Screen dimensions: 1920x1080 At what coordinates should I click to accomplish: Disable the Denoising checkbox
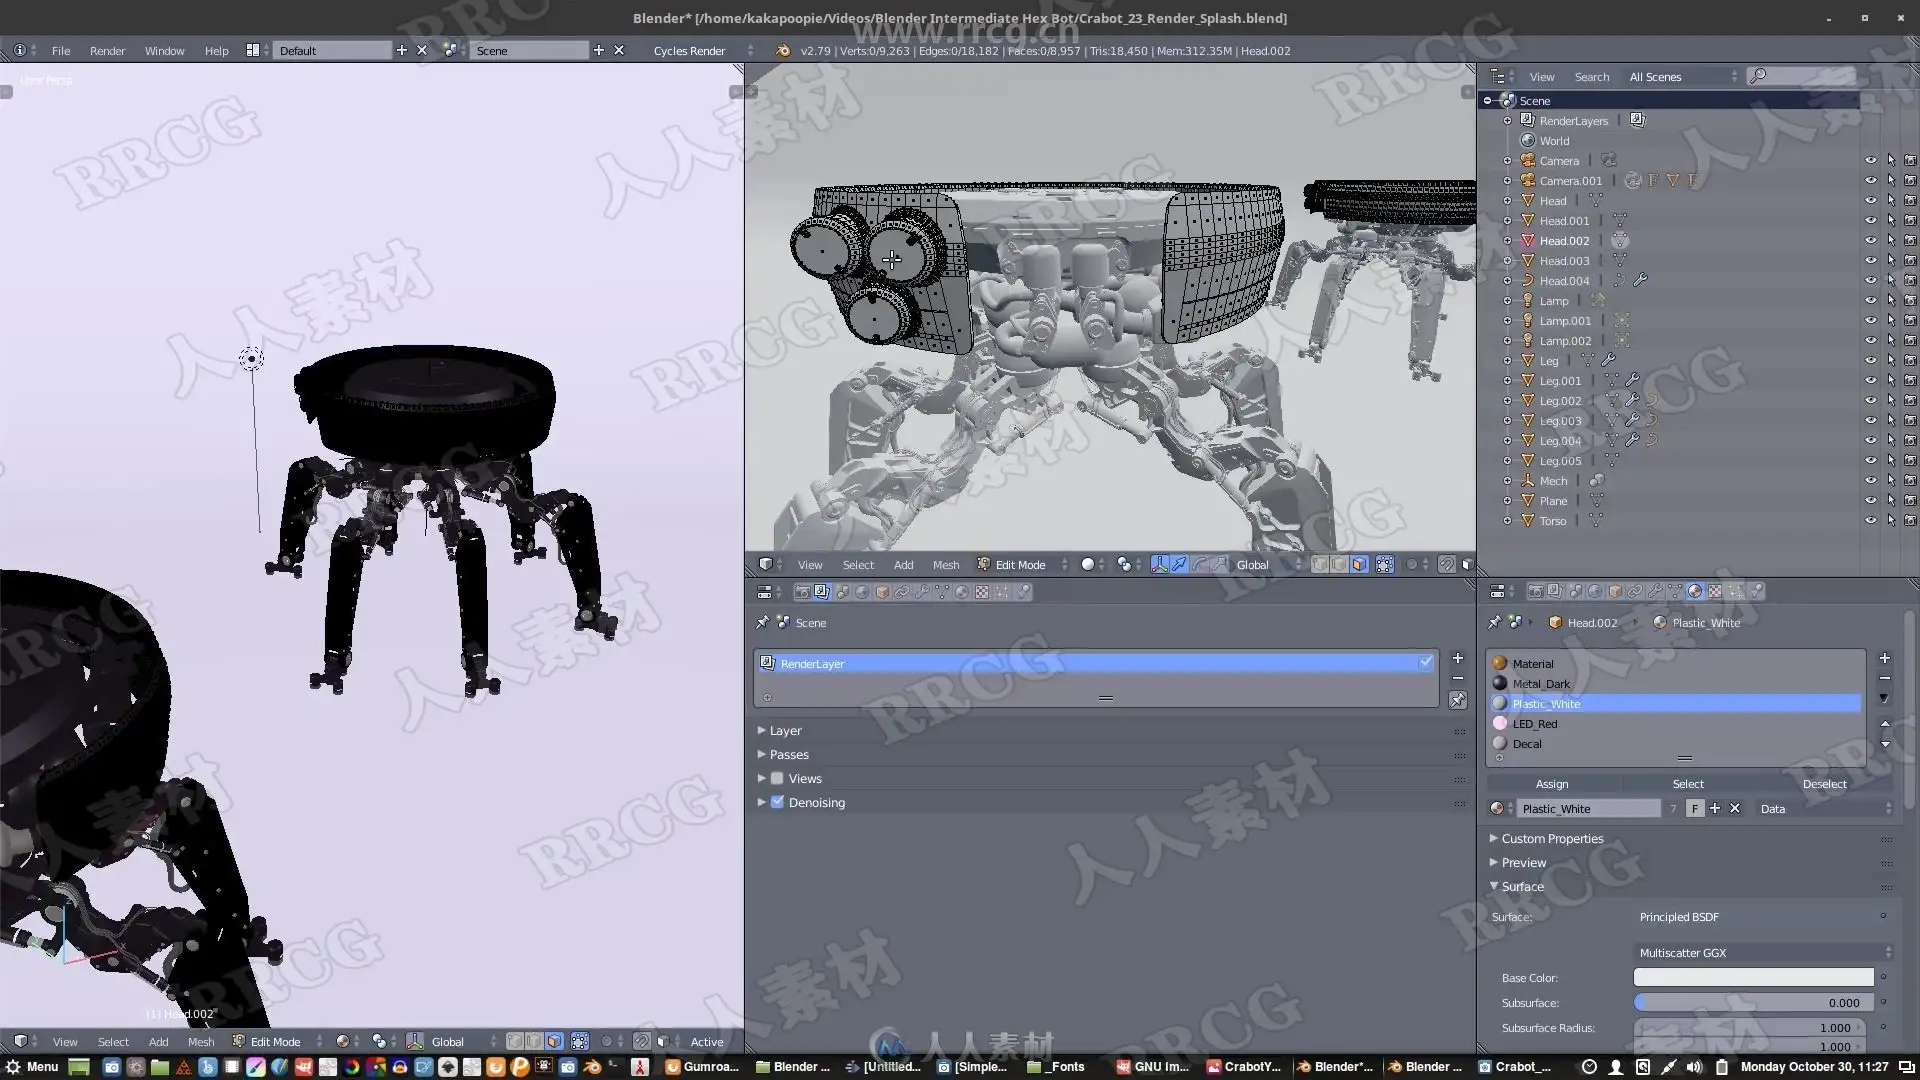(777, 802)
